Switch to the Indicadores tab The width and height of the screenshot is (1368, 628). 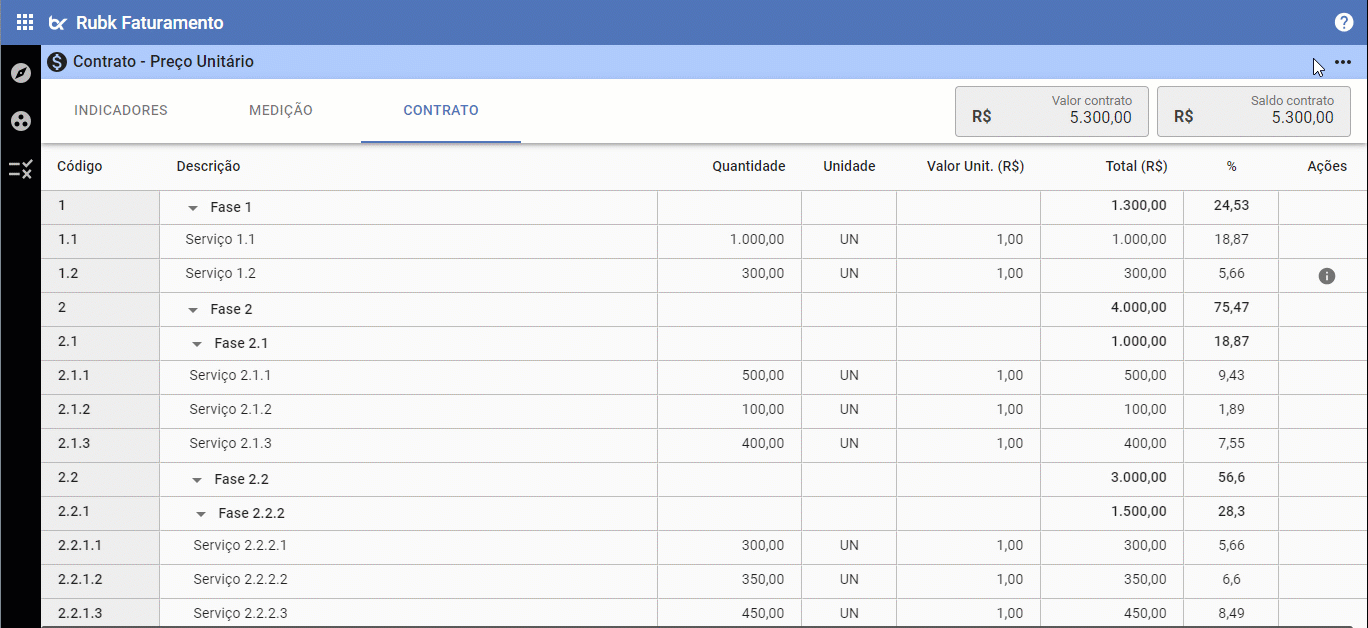(121, 110)
